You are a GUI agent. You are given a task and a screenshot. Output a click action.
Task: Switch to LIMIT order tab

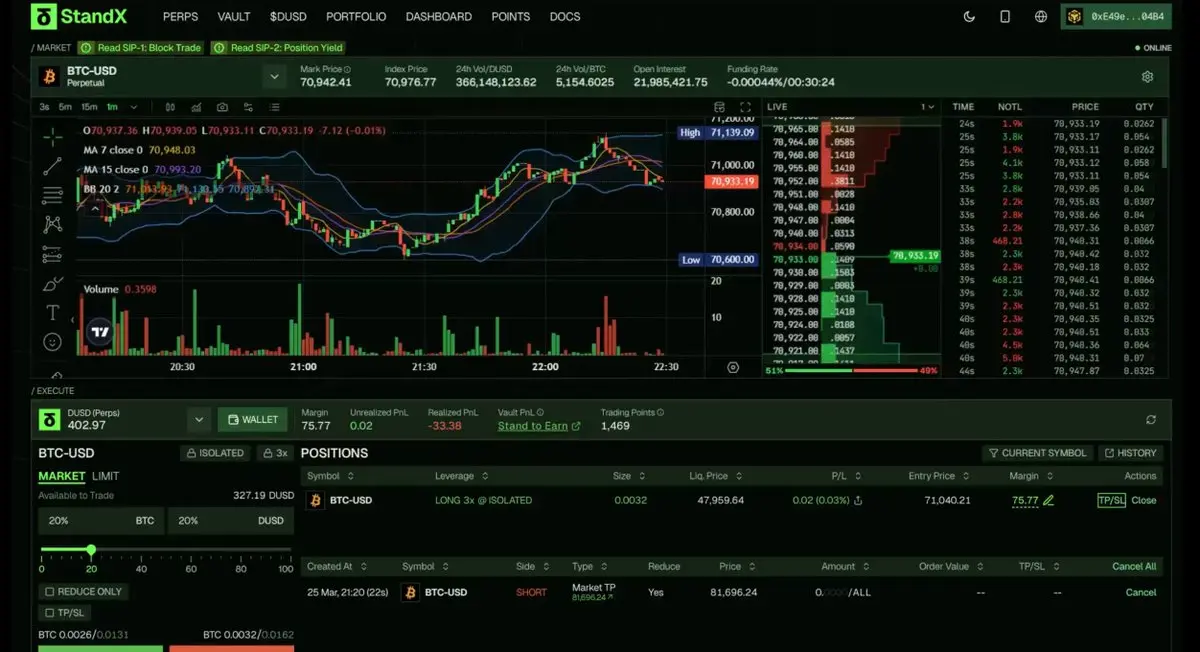106,476
